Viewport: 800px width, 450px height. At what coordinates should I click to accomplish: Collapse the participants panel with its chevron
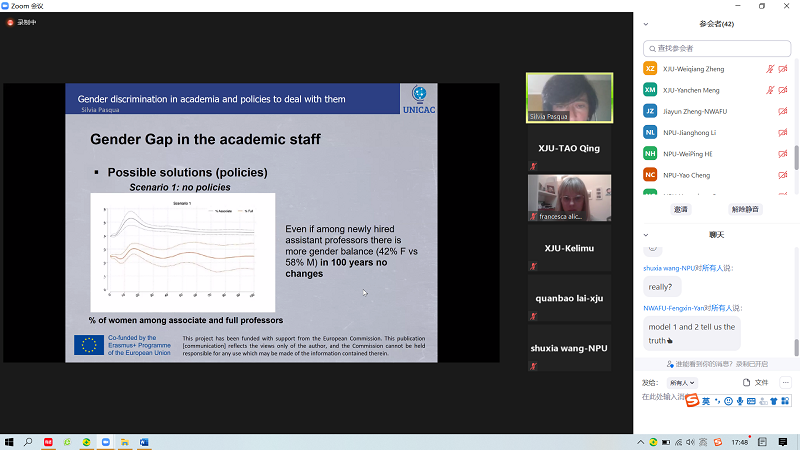click(x=646, y=24)
